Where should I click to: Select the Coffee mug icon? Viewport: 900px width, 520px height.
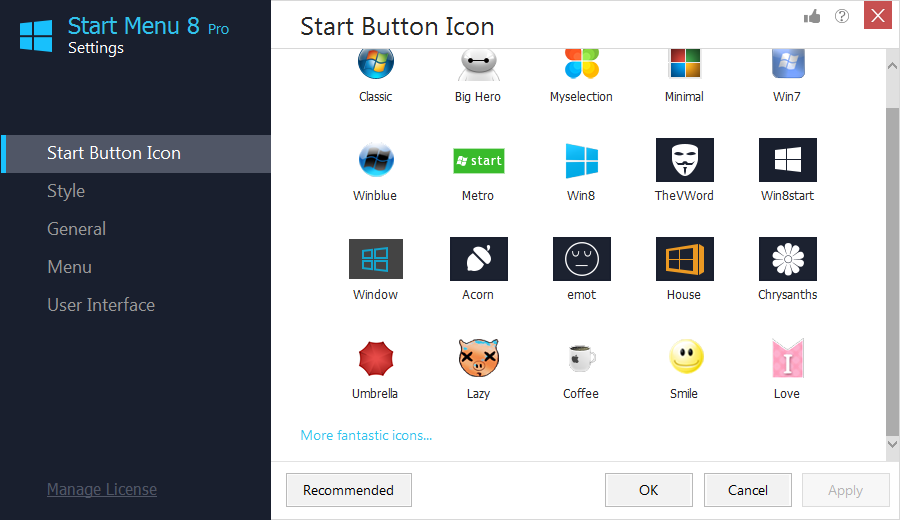point(581,358)
